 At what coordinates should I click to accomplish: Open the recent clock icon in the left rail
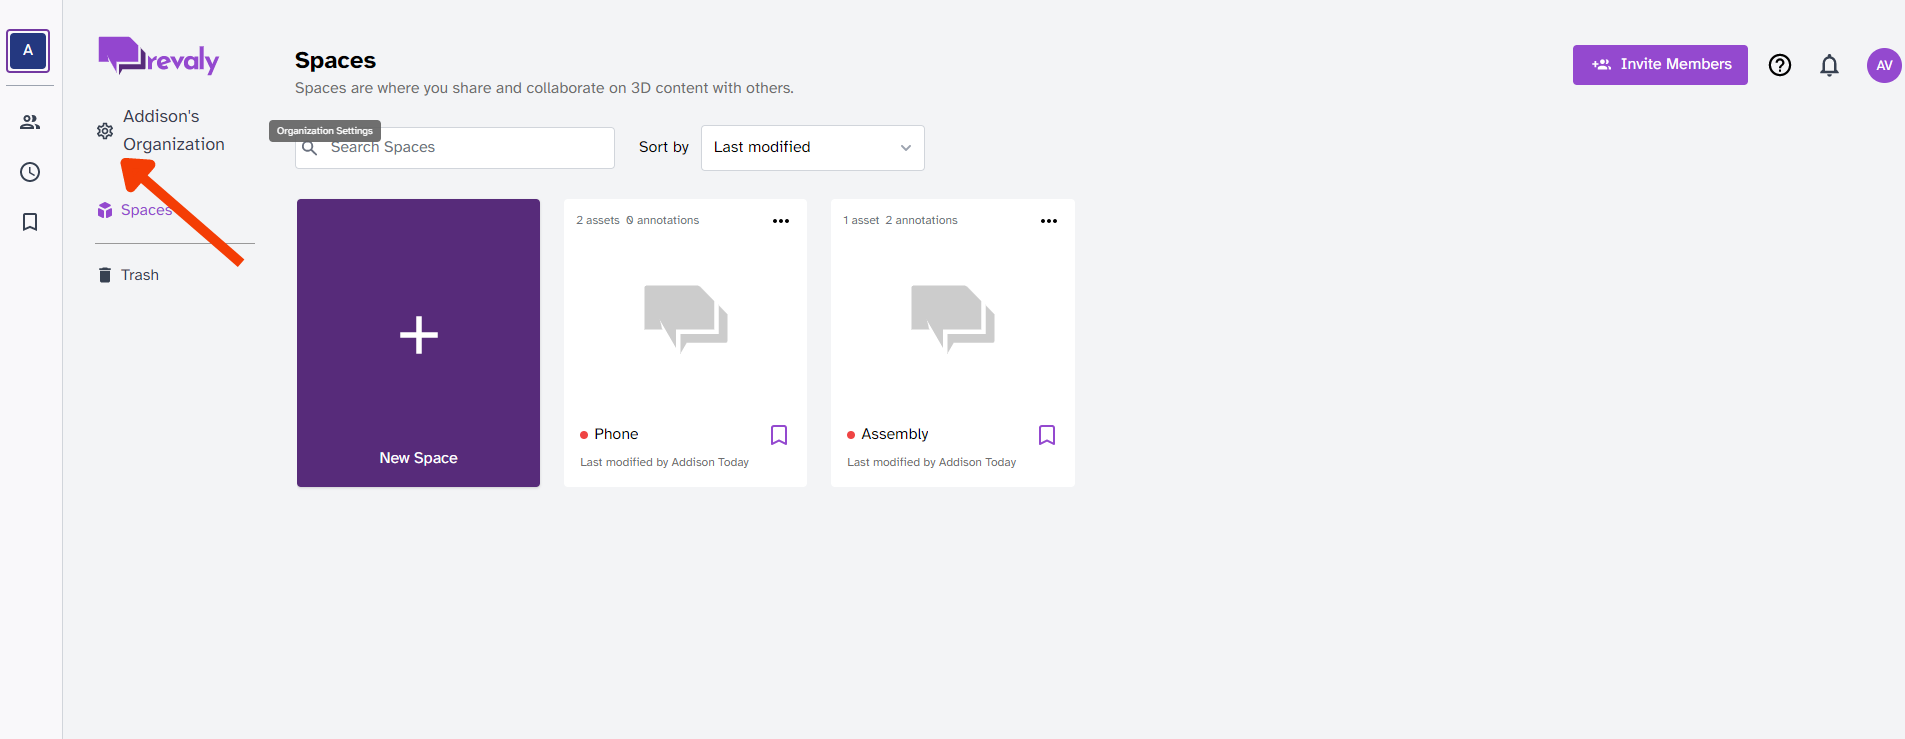coord(30,172)
